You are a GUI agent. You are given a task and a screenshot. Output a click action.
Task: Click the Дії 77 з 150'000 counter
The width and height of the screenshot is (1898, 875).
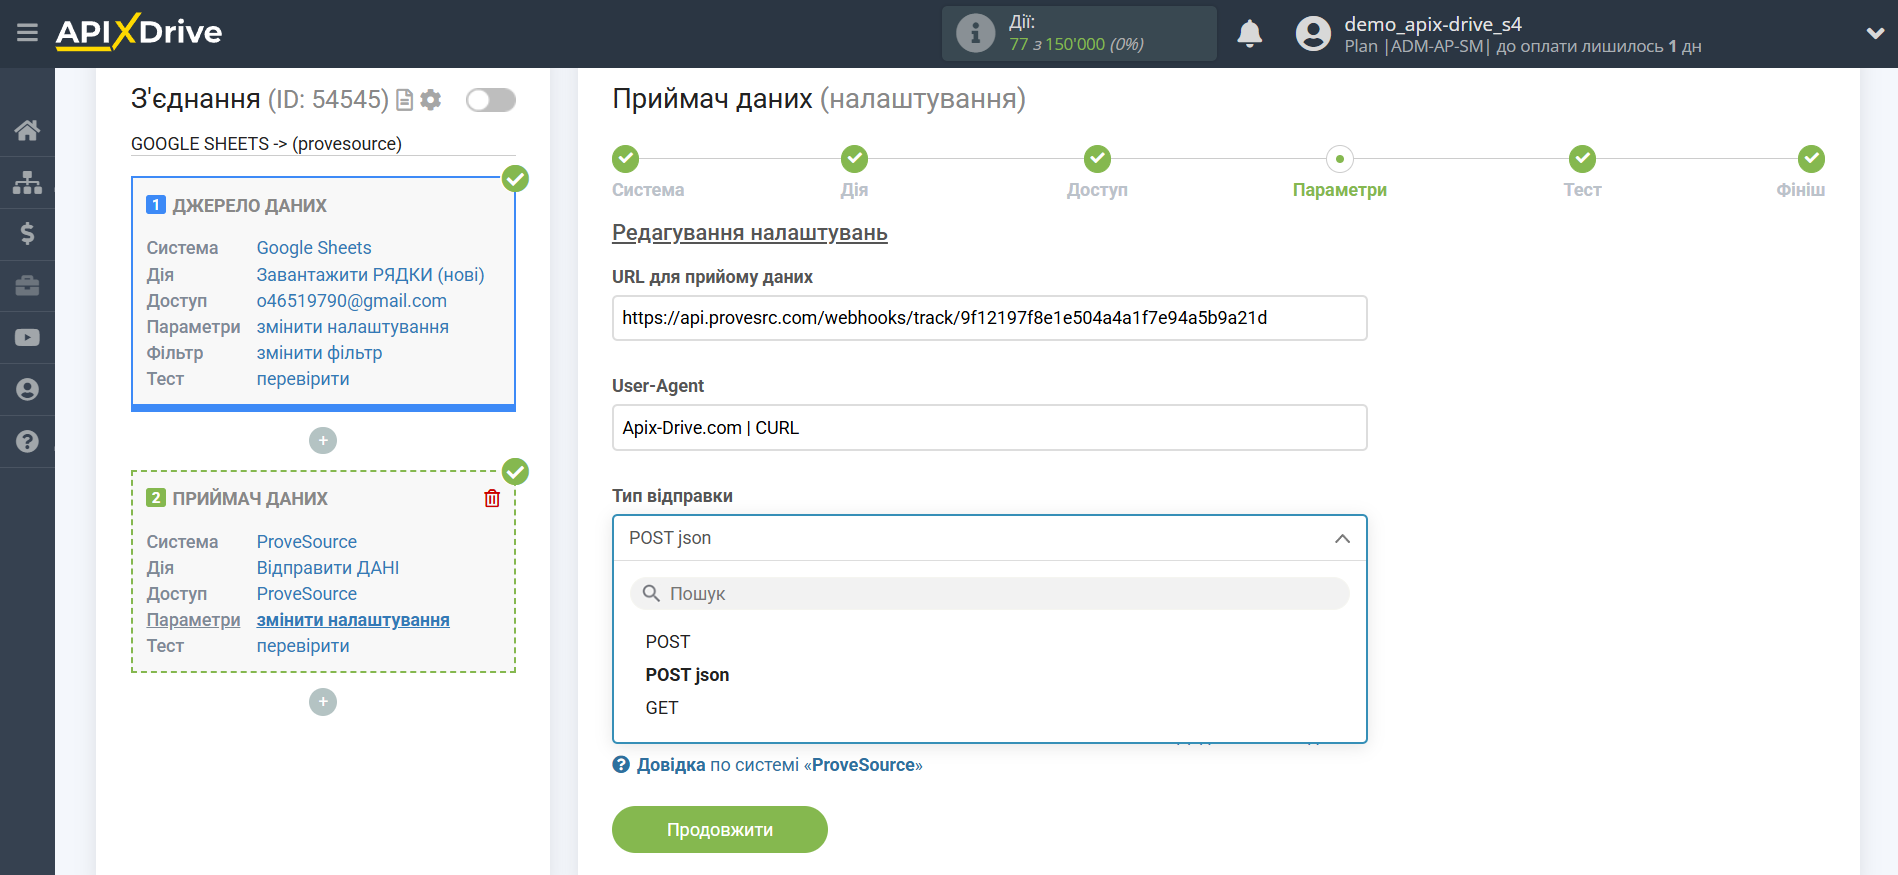tap(1079, 33)
